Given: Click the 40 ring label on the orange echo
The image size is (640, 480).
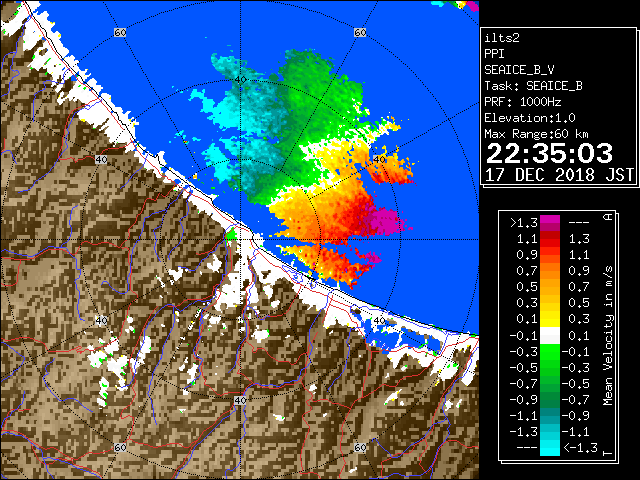Looking at the screenshot, I should (x=380, y=160).
